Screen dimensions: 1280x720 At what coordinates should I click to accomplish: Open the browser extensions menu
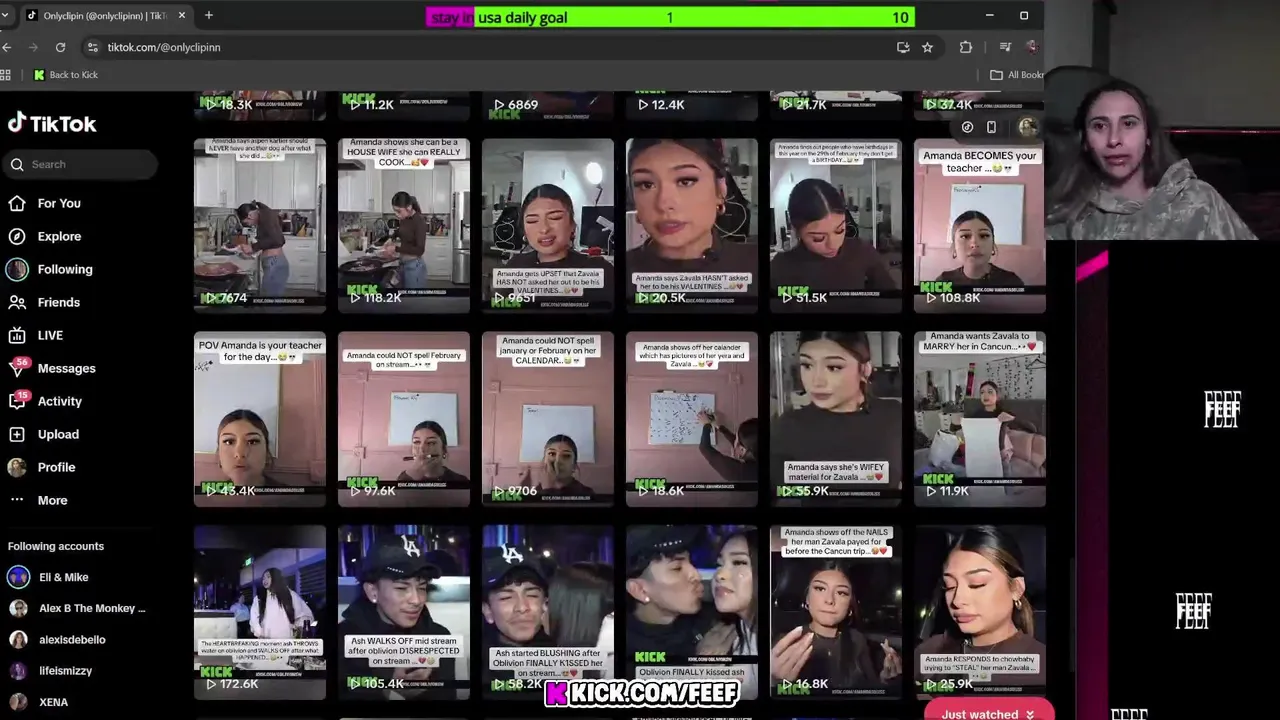(x=965, y=47)
